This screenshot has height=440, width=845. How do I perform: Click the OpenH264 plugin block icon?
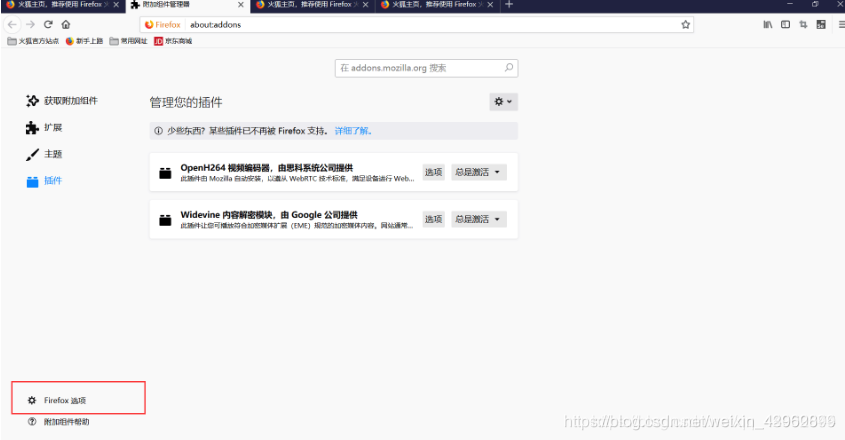click(165, 173)
